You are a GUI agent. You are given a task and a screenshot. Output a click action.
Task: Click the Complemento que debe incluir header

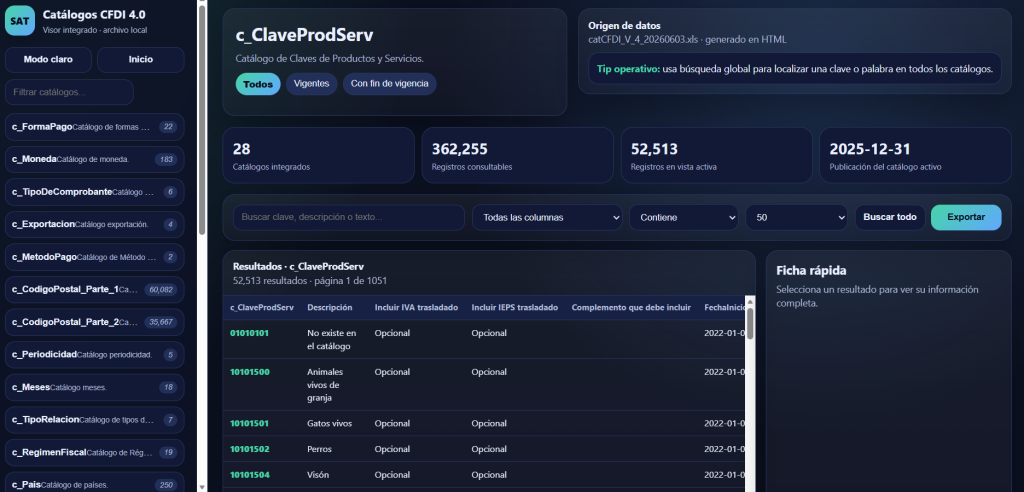(631, 308)
